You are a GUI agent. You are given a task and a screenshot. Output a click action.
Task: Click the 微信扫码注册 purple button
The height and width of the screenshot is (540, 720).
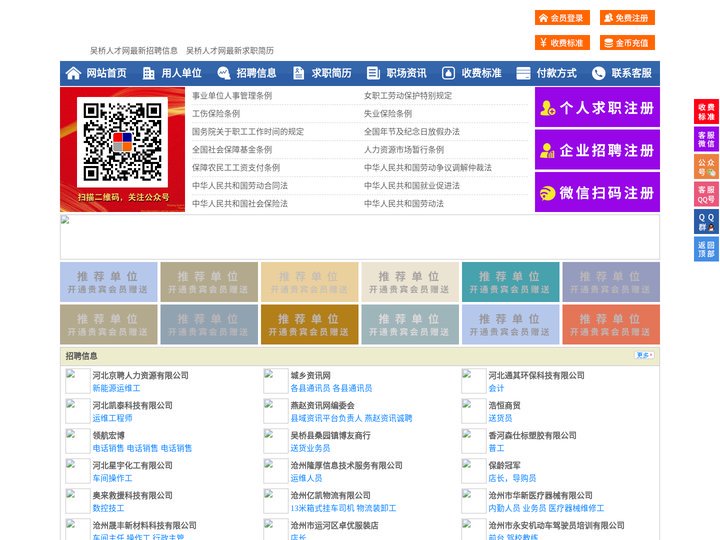point(597,192)
